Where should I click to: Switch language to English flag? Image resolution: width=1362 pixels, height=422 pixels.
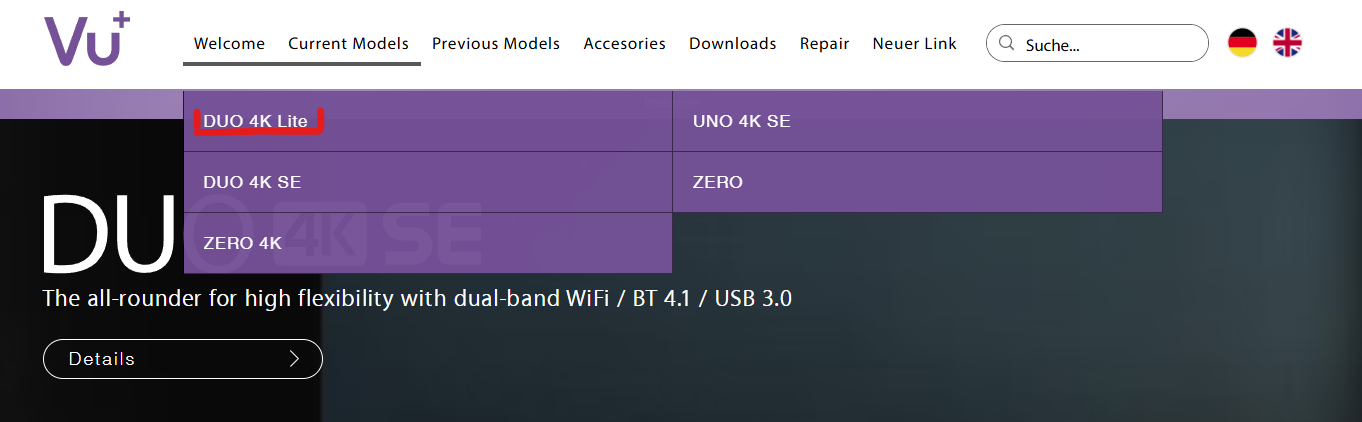1287,43
